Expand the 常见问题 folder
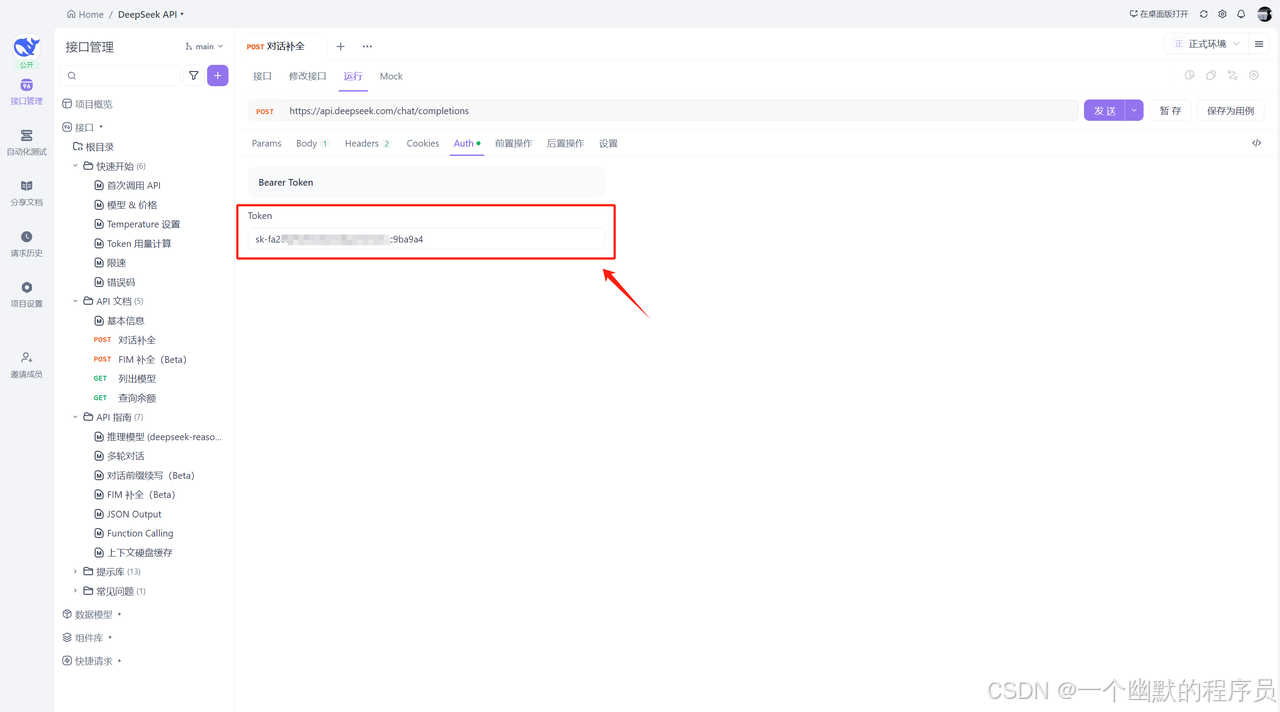Image resolution: width=1280 pixels, height=712 pixels. coord(75,591)
